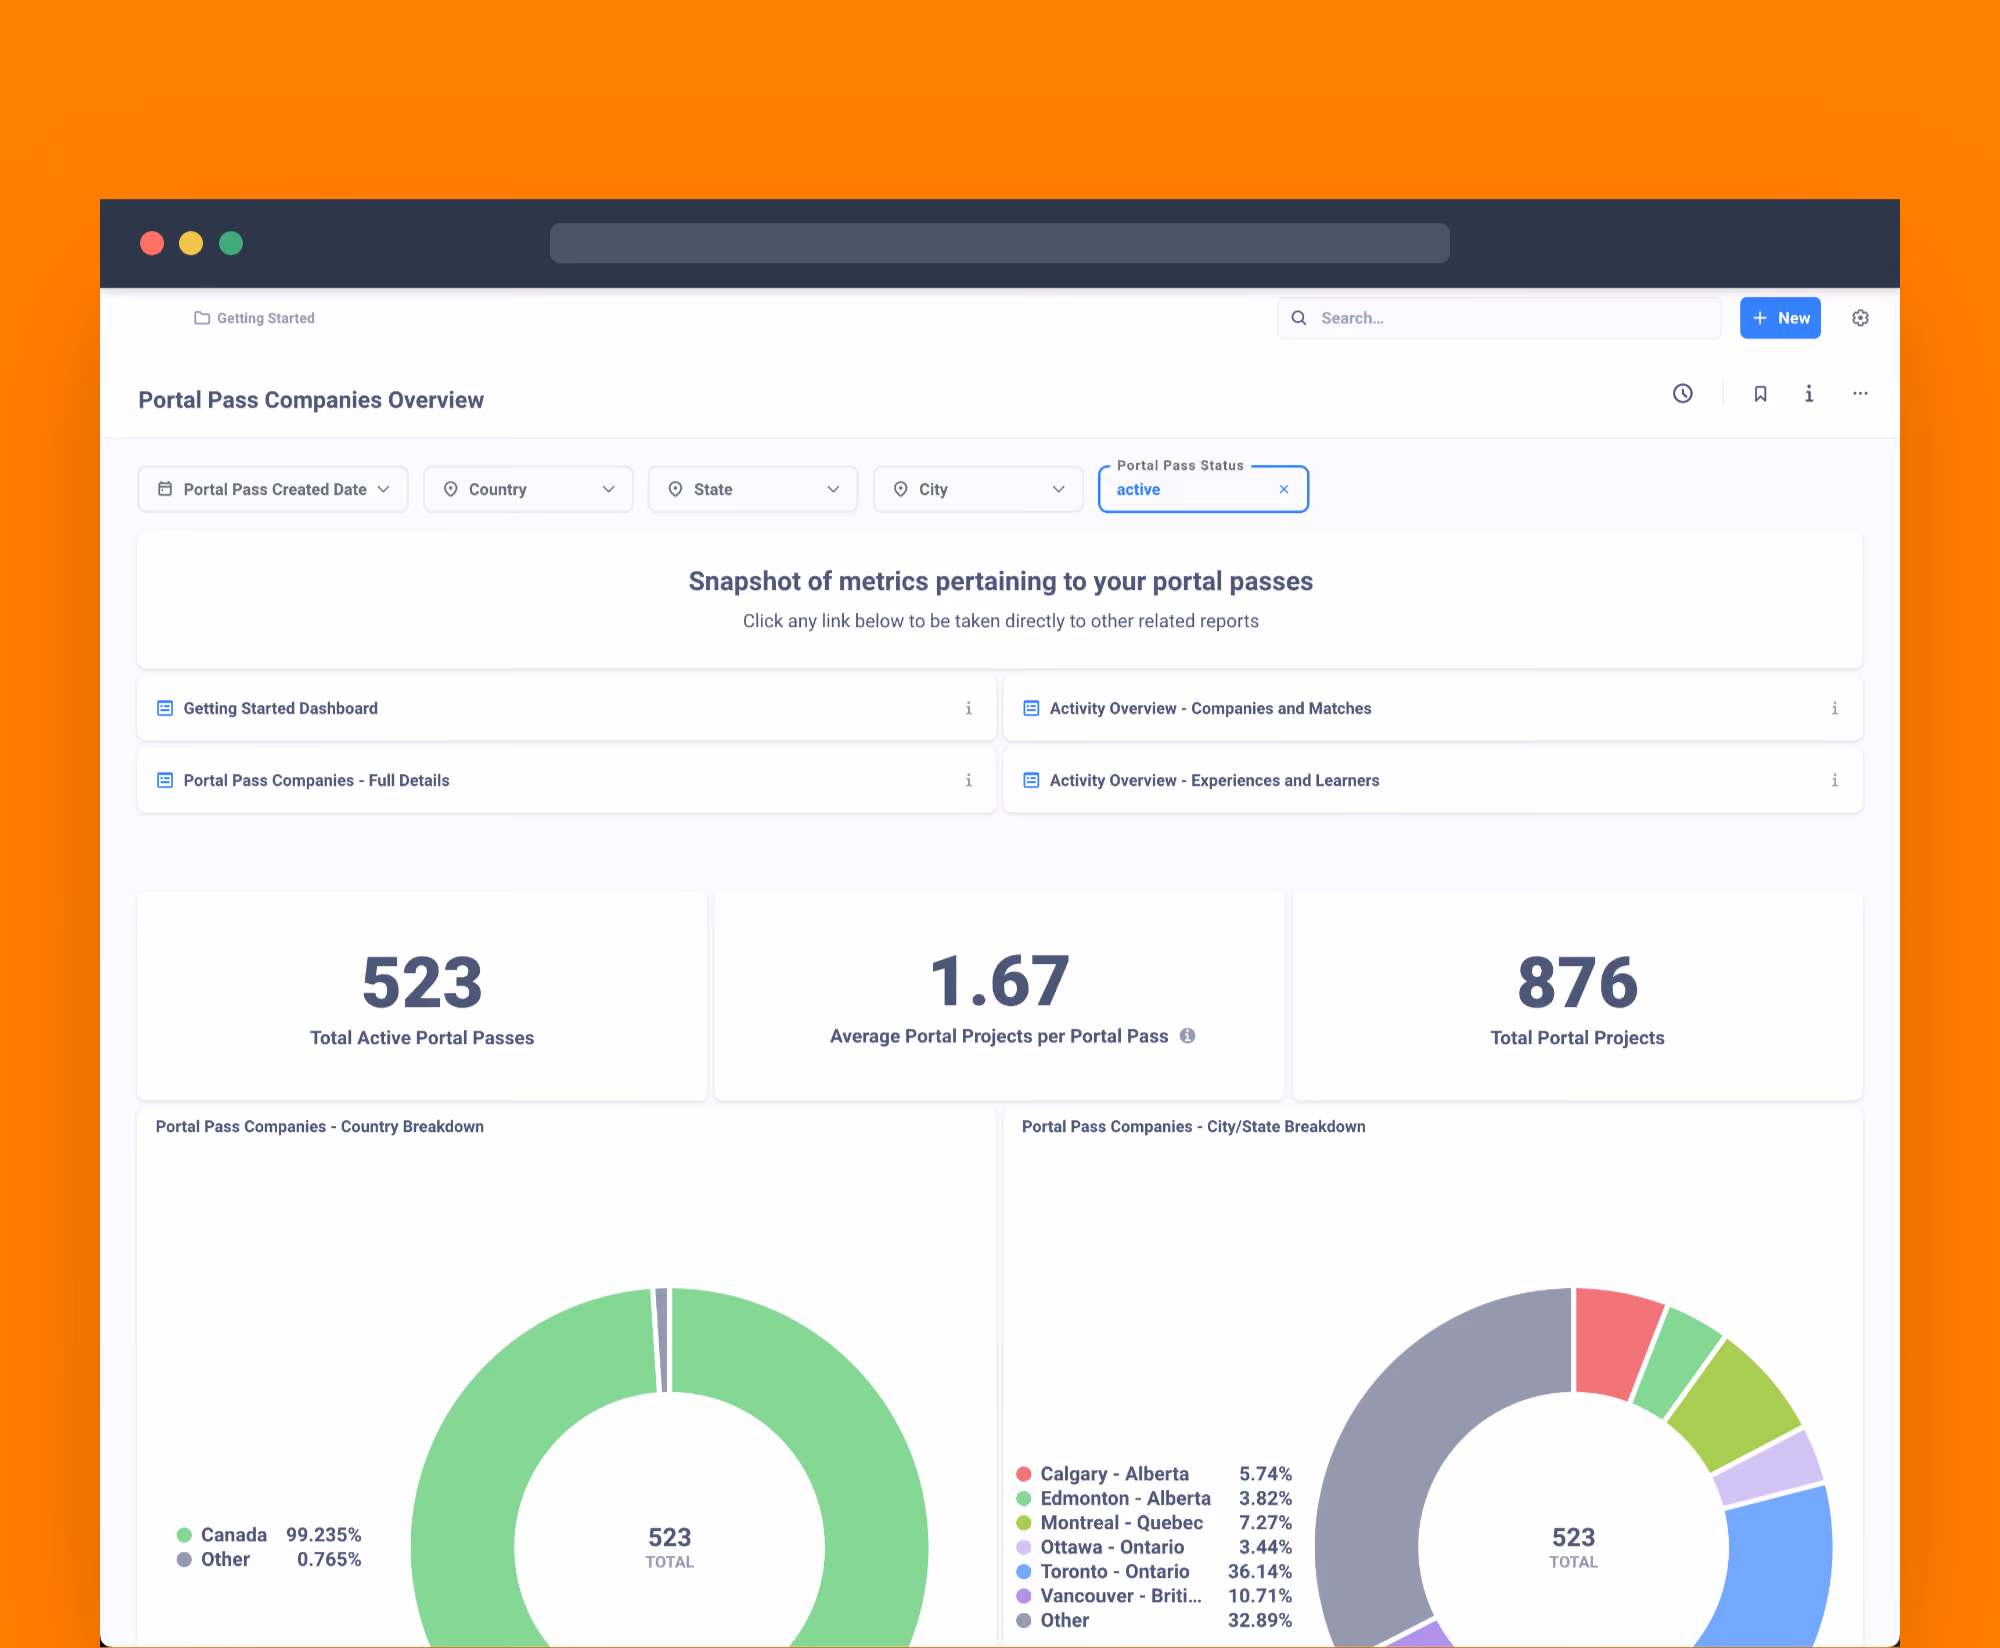Click the calendar icon in the Created Date filter

(x=165, y=489)
